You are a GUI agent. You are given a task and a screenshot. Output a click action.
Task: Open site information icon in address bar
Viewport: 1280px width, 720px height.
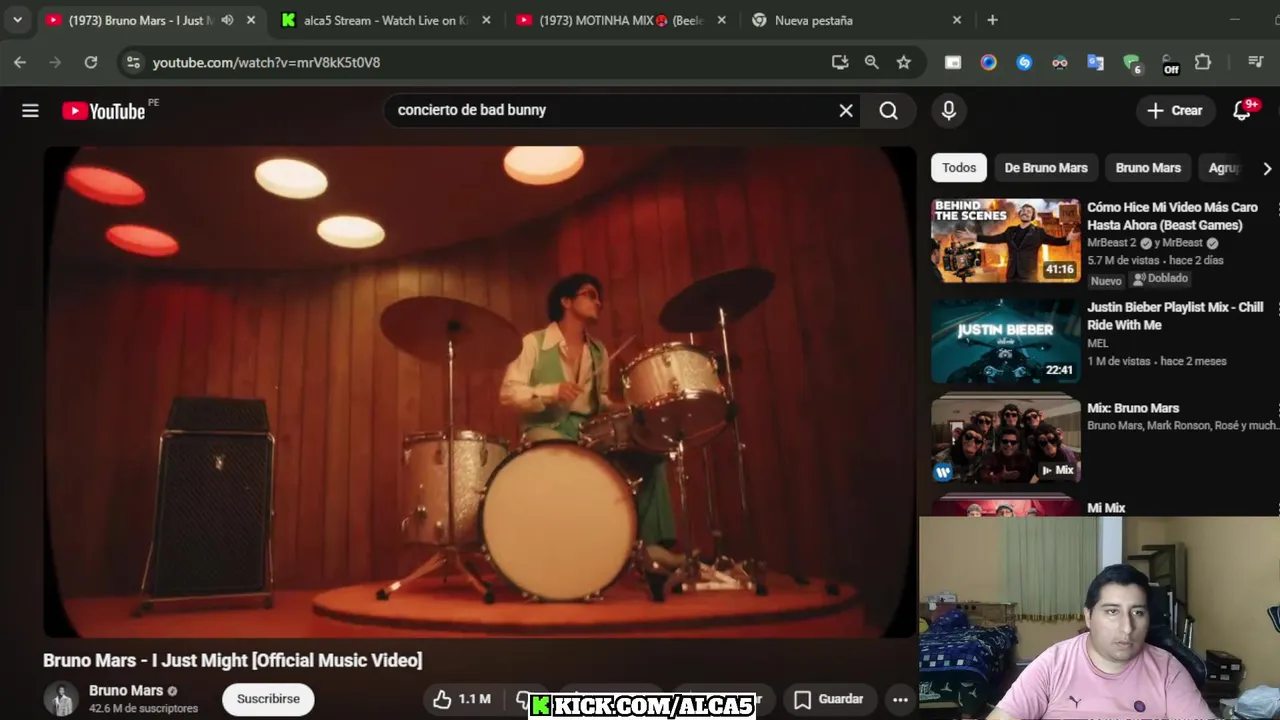click(132, 62)
